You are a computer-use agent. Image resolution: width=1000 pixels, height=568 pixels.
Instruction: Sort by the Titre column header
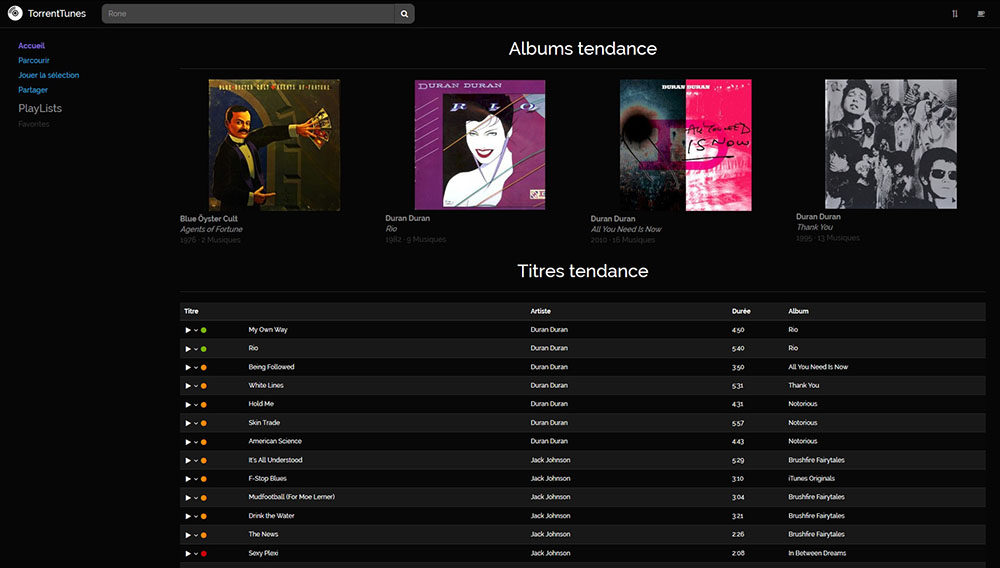[191, 312]
